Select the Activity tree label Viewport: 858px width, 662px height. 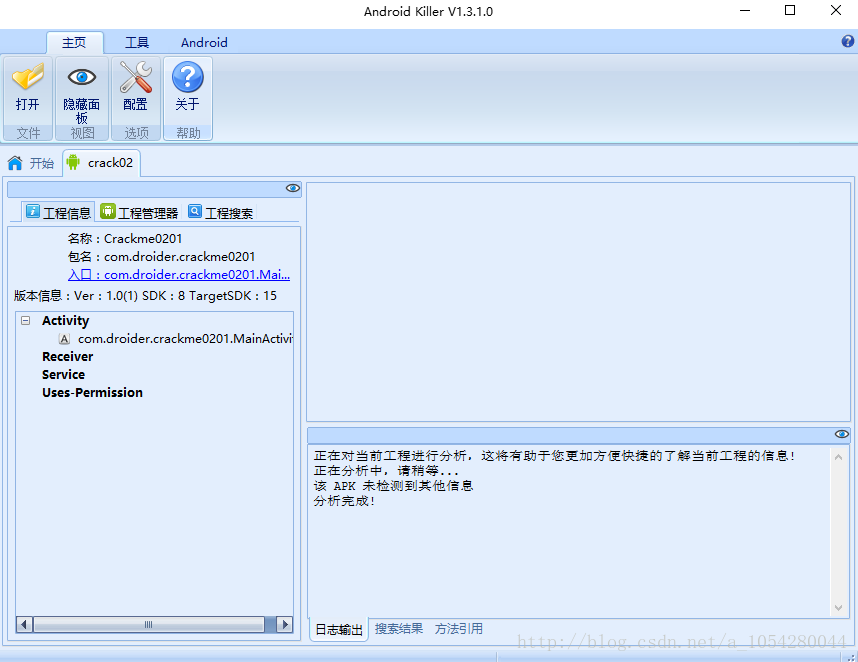click(x=66, y=321)
